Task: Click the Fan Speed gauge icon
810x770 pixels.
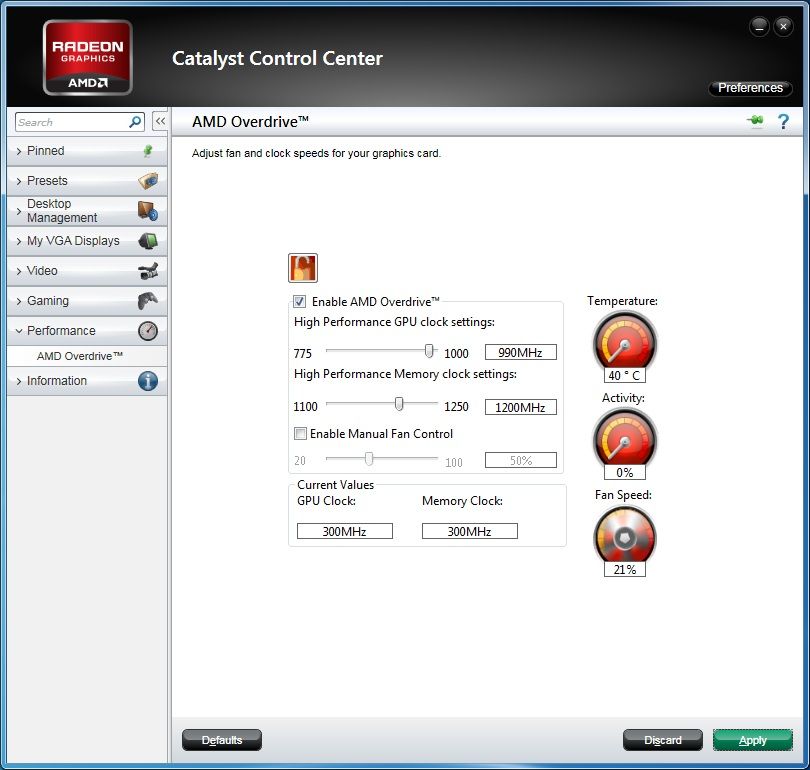Action: click(624, 535)
